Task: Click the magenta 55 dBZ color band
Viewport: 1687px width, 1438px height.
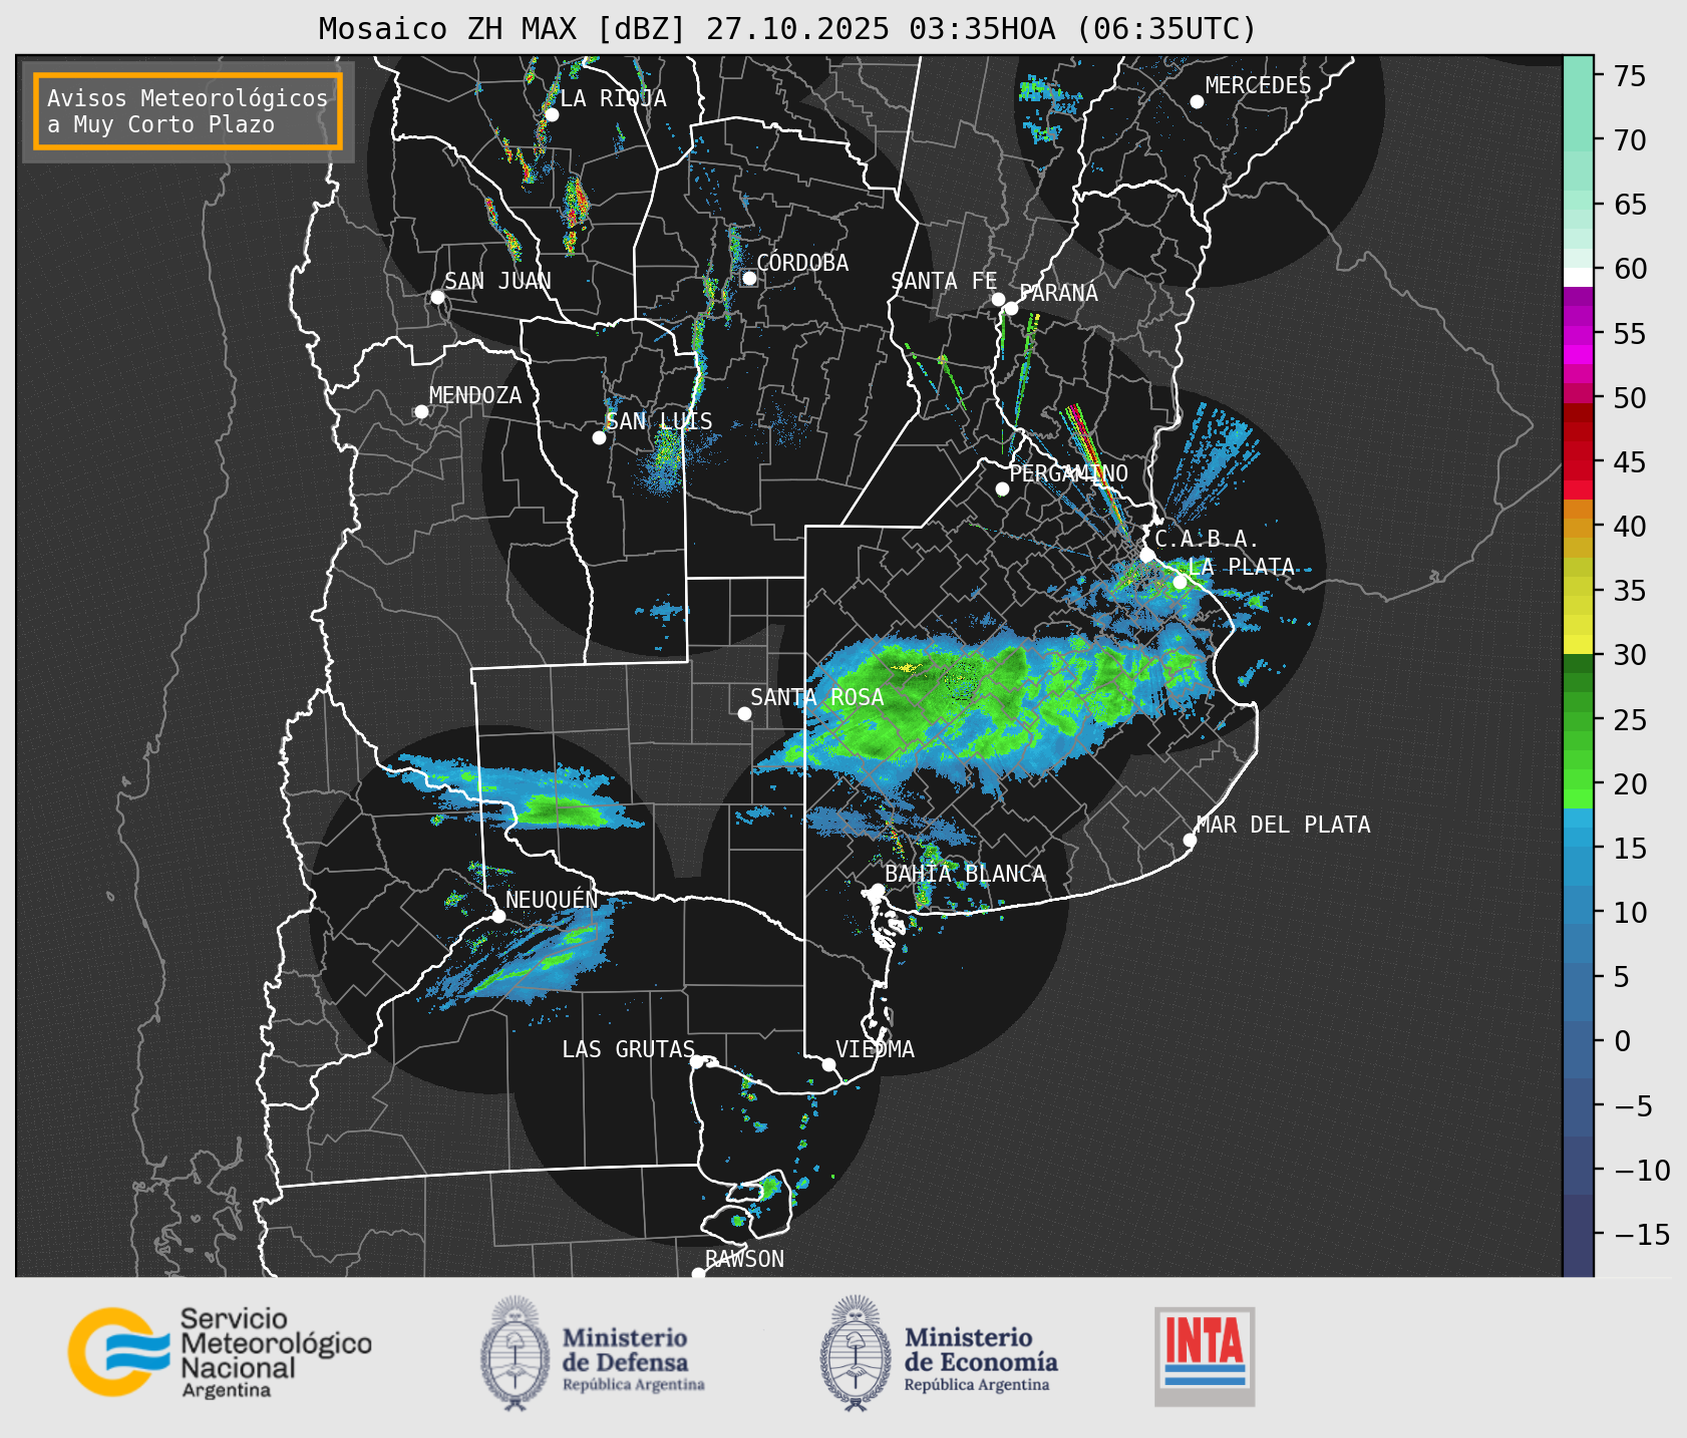Action: 1578,333
